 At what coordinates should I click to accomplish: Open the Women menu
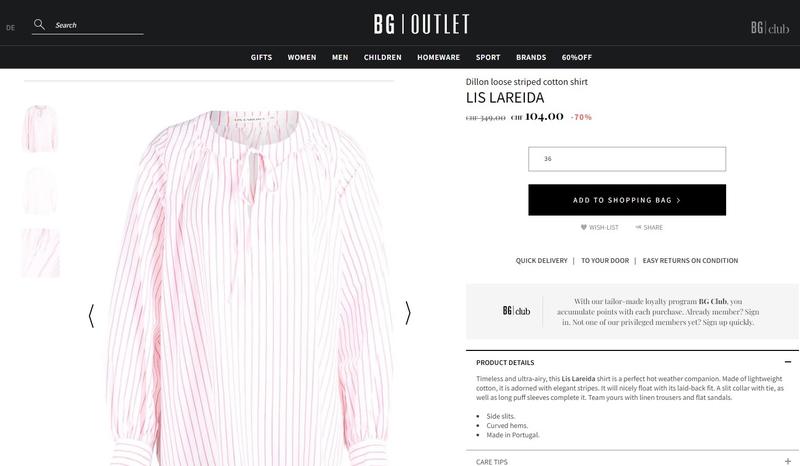click(302, 57)
